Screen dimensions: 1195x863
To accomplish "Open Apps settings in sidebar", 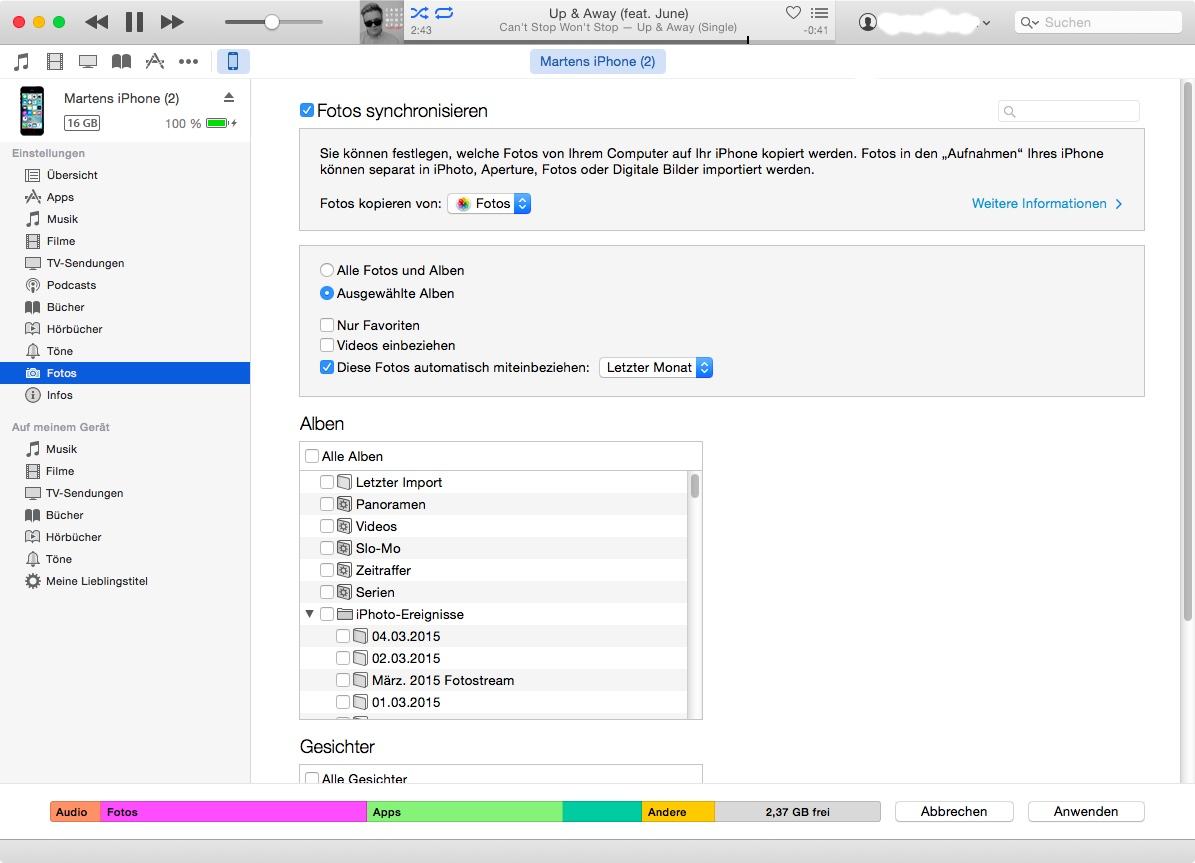I will click(60, 197).
